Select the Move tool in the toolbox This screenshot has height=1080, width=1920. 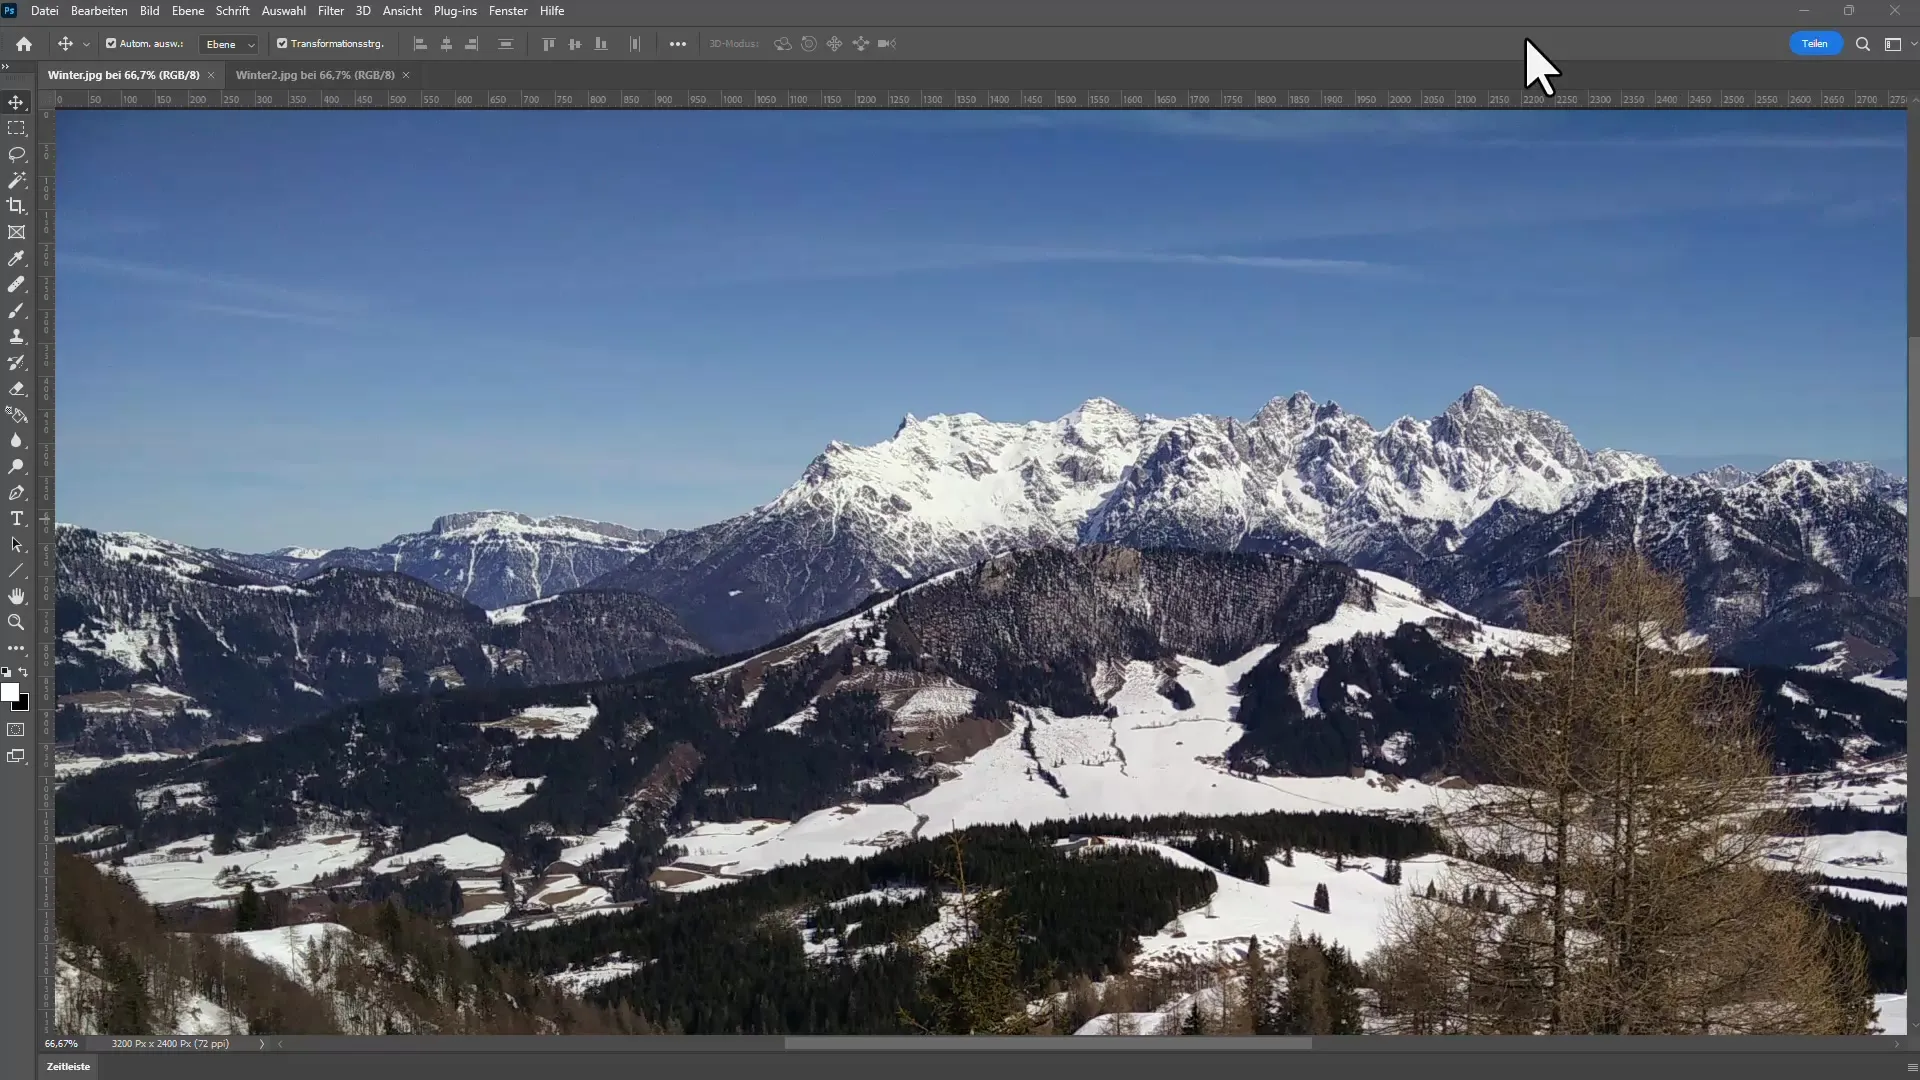tap(16, 102)
